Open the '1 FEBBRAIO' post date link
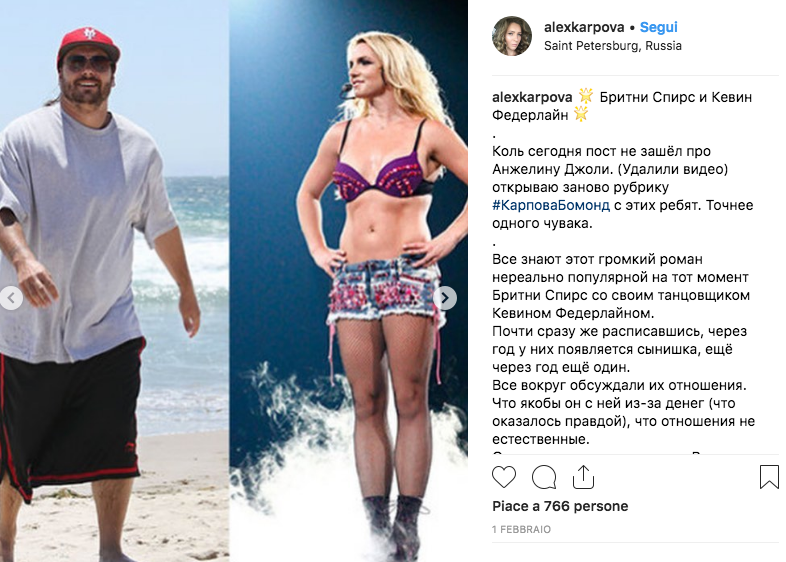786x562 pixels. pyautogui.click(x=521, y=529)
